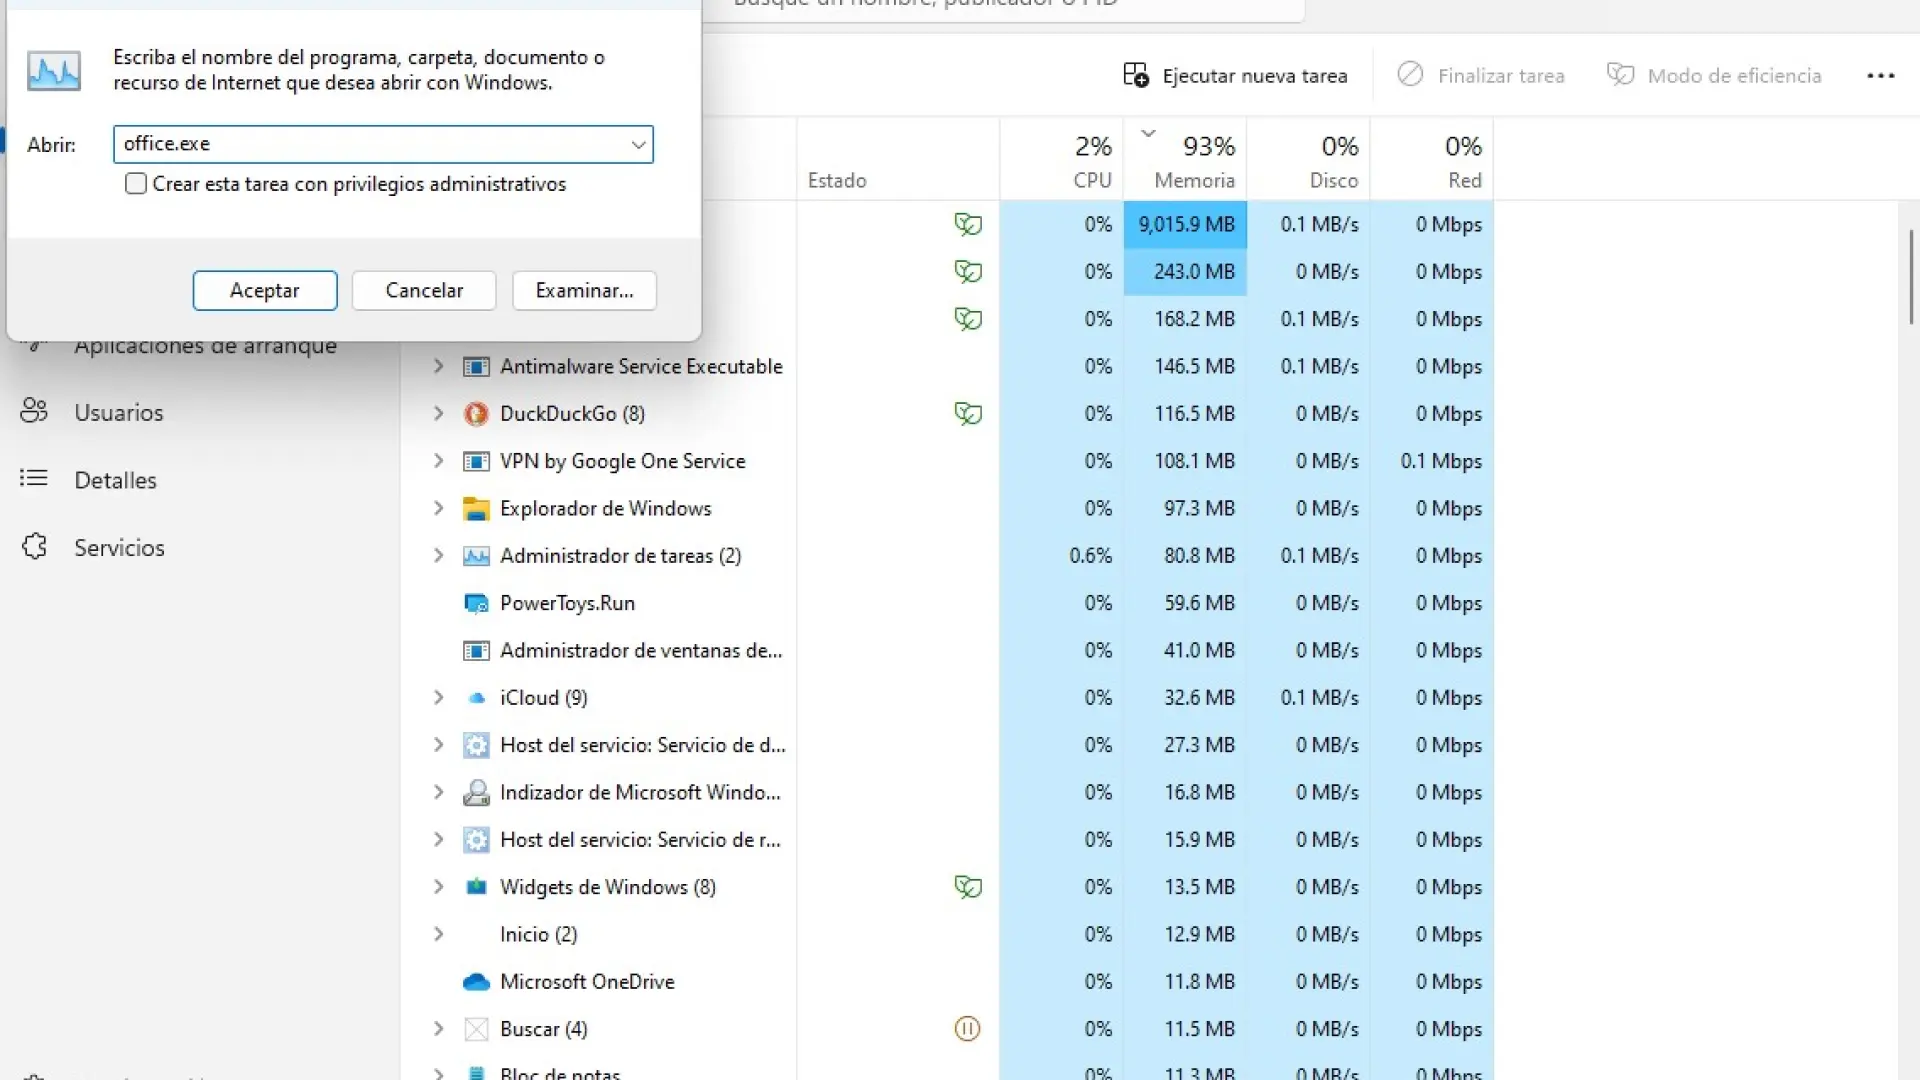The height and width of the screenshot is (1080, 1920).
Task: Expand the VPN by Google One Service group
Action: (x=438, y=461)
